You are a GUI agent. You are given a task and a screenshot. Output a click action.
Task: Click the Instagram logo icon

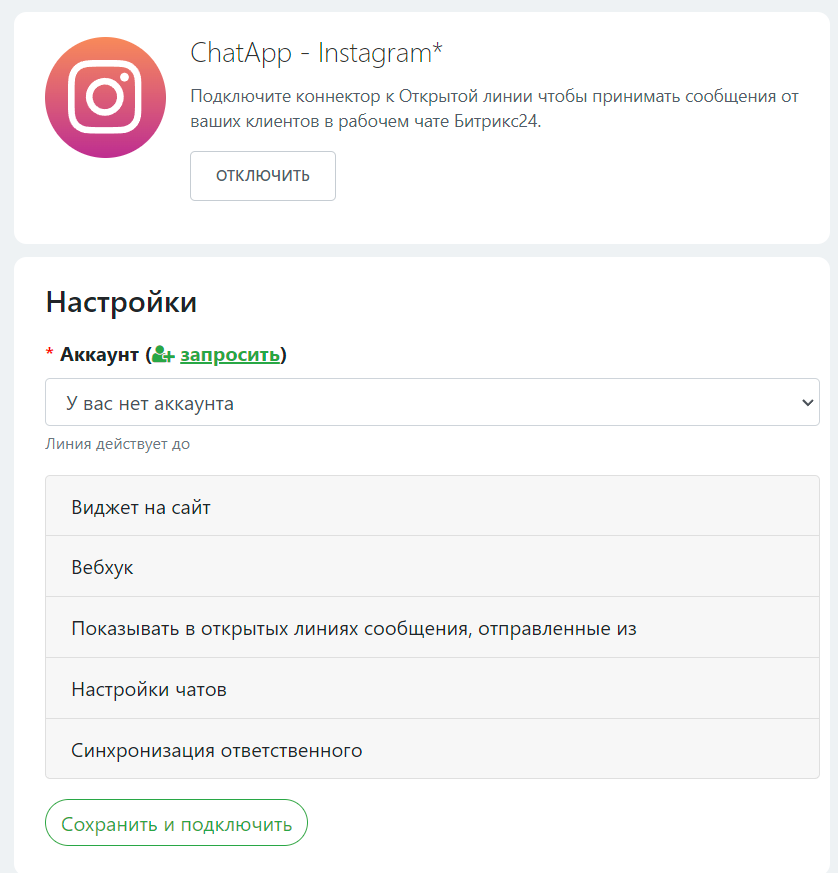105,97
